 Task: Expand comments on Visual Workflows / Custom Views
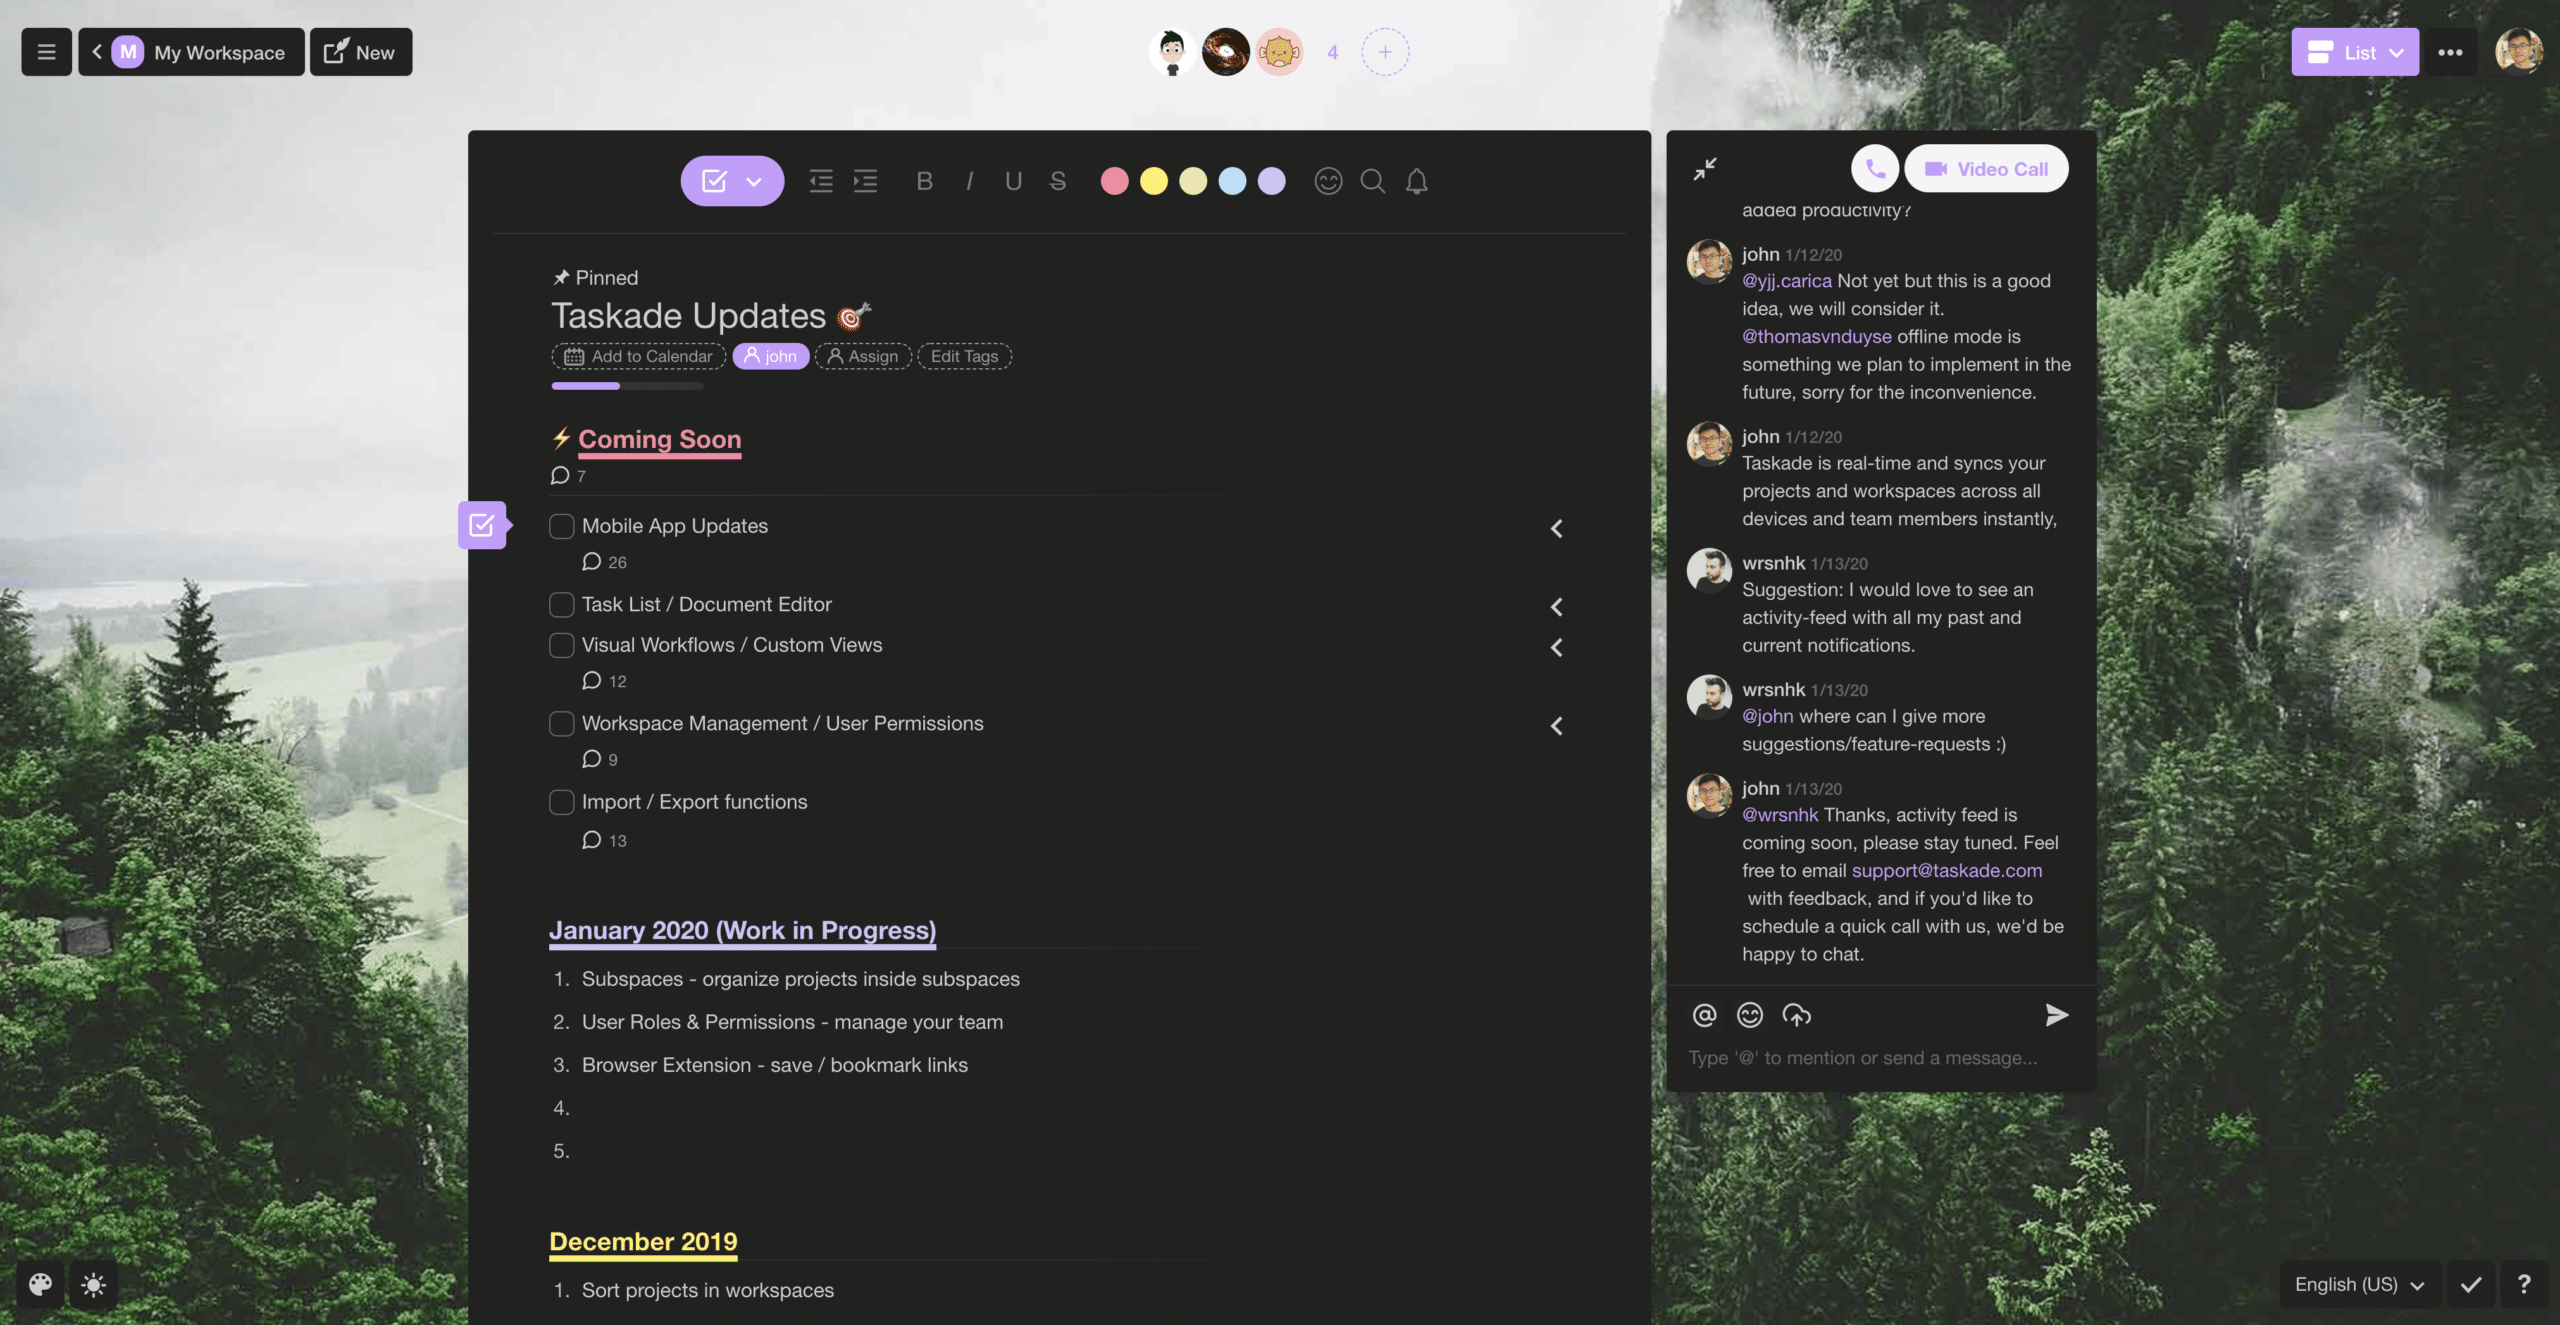[x=598, y=679]
